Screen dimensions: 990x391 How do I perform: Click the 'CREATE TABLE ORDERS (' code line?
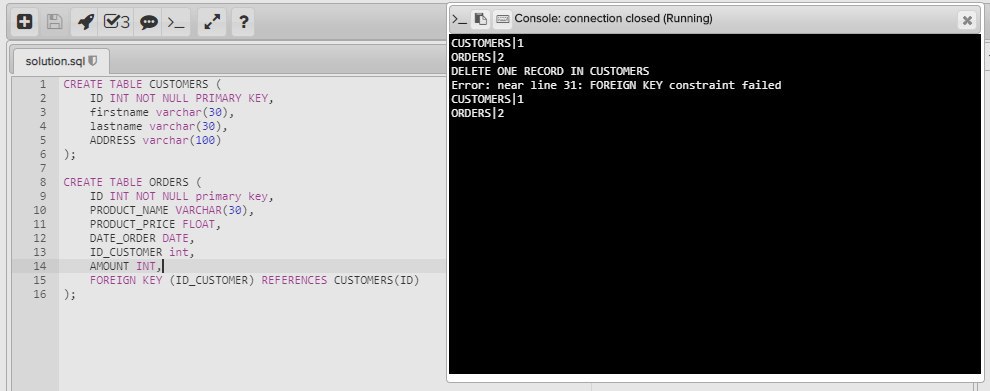pos(132,182)
